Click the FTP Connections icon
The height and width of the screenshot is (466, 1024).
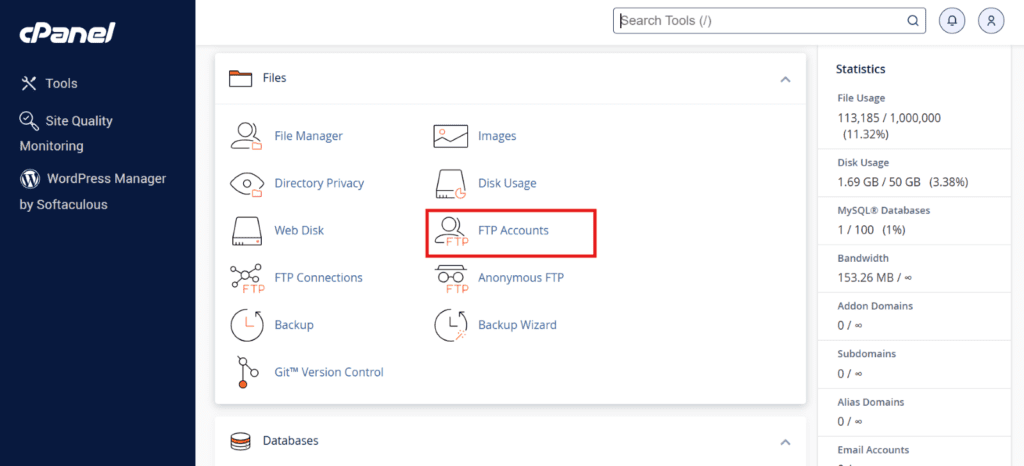point(247,279)
